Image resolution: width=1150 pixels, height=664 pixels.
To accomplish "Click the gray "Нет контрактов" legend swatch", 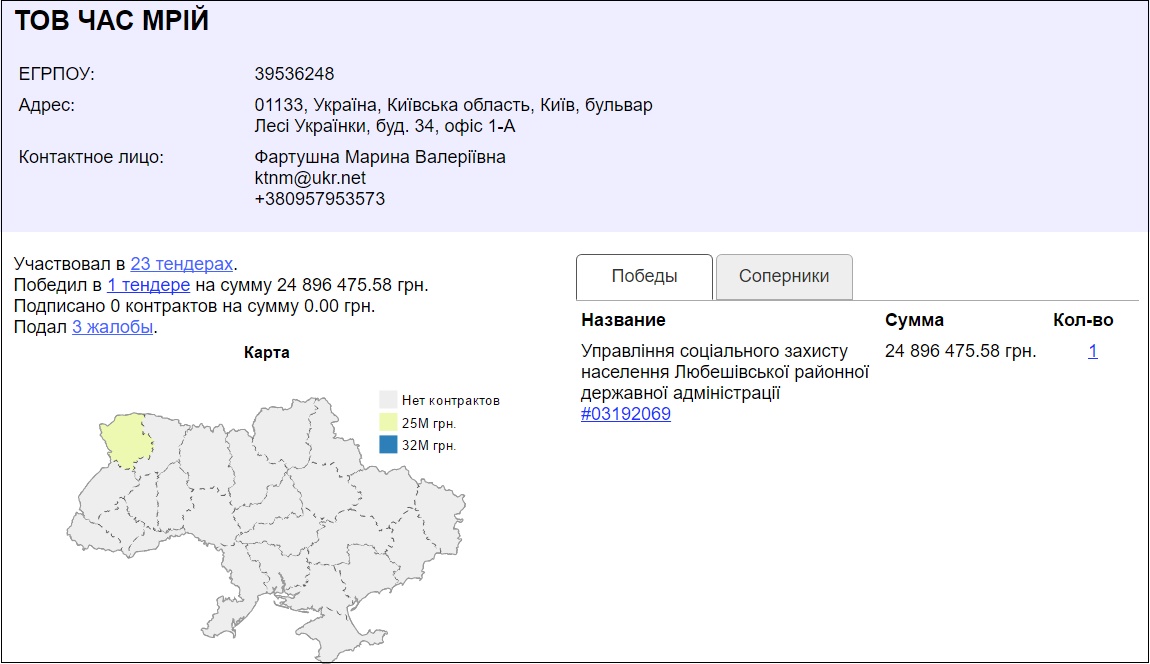I will click(x=388, y=400).
